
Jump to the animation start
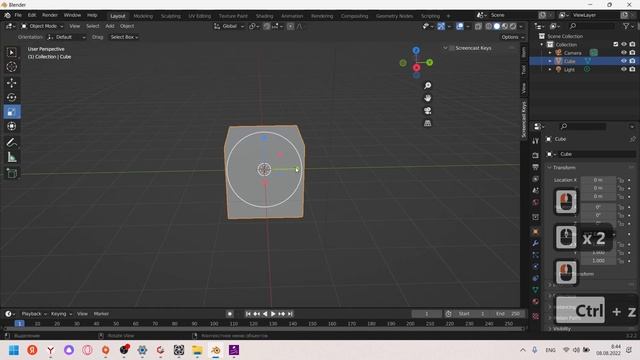pos(248,314)
